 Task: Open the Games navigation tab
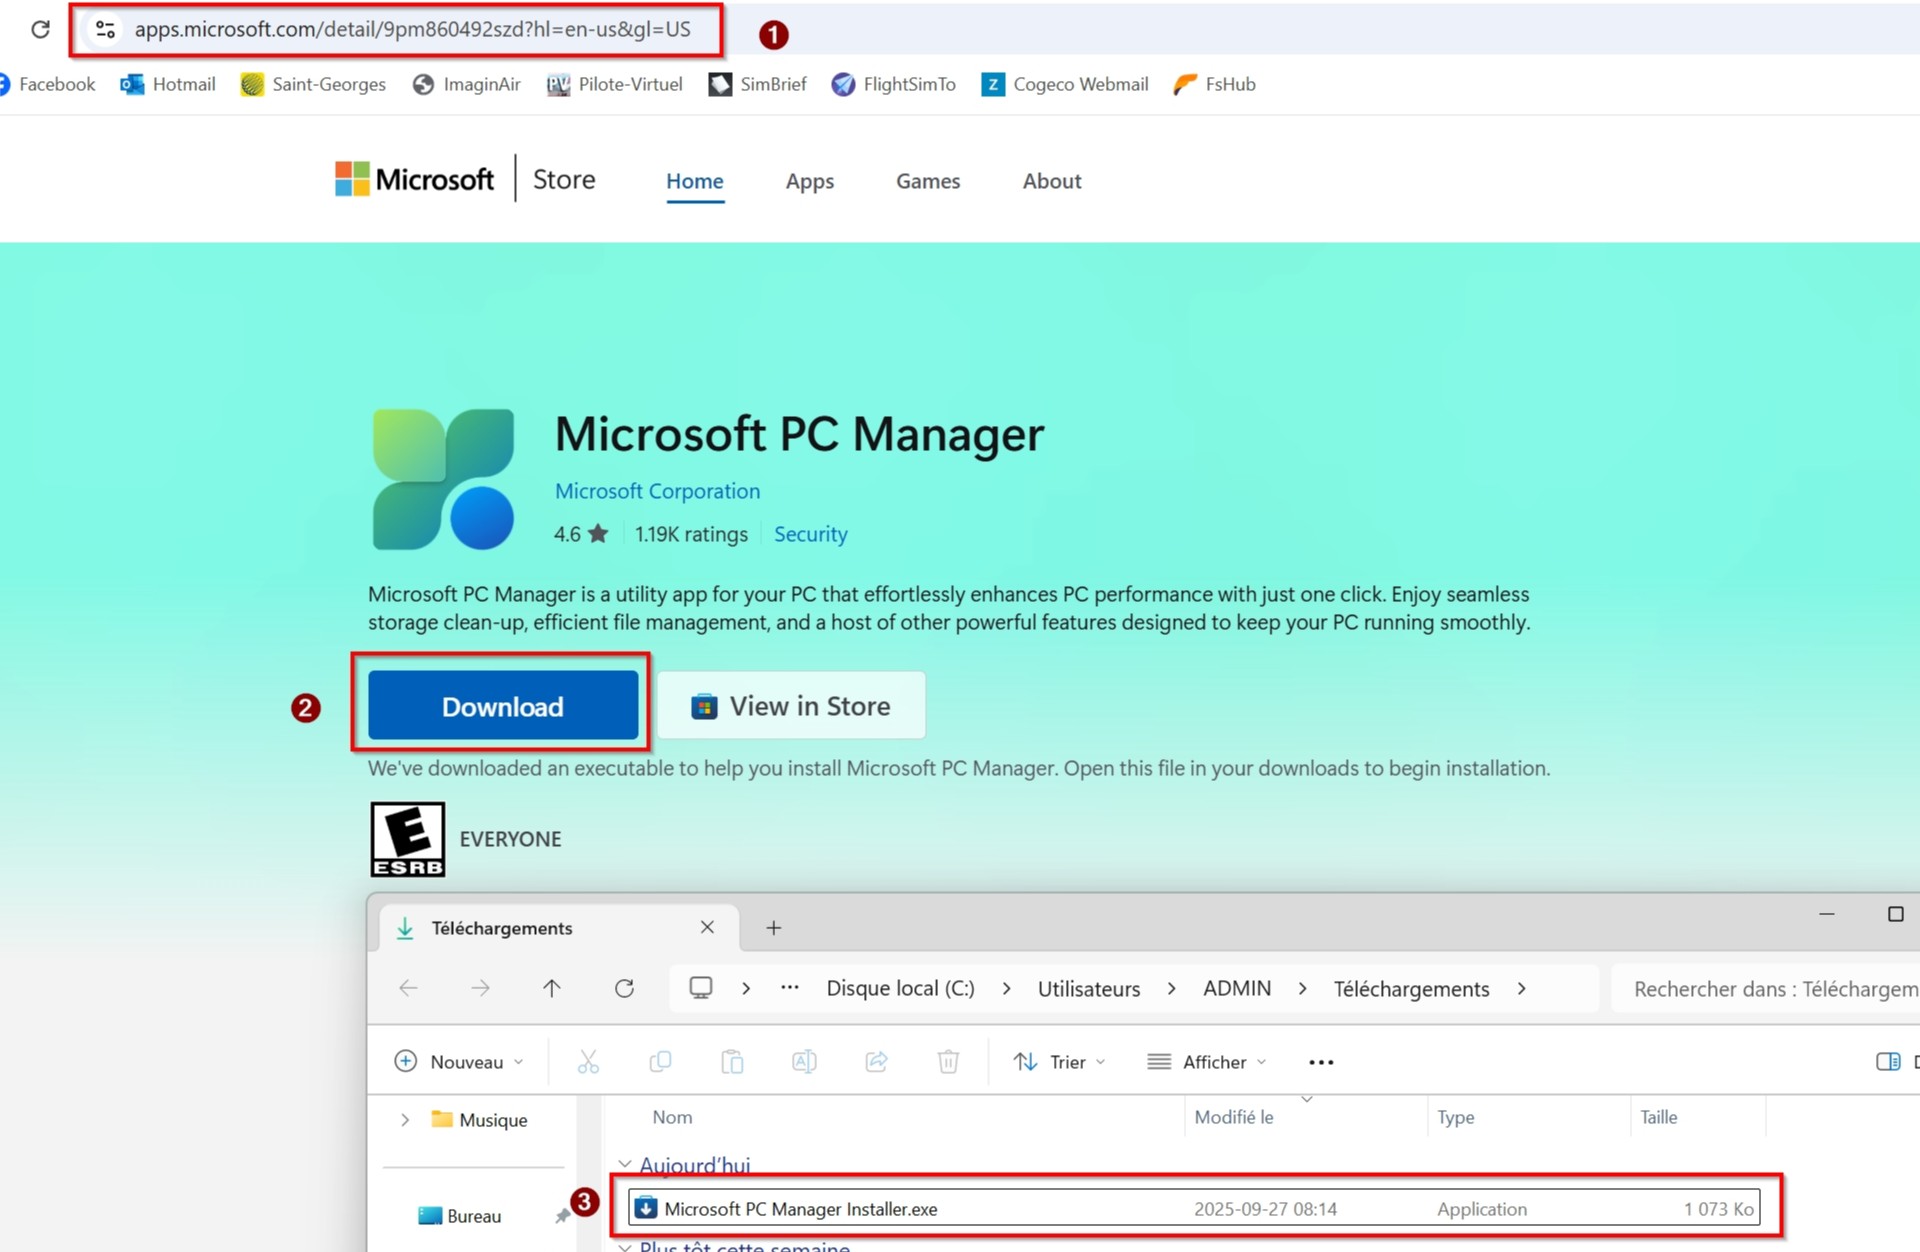click(x=927, y=181)
